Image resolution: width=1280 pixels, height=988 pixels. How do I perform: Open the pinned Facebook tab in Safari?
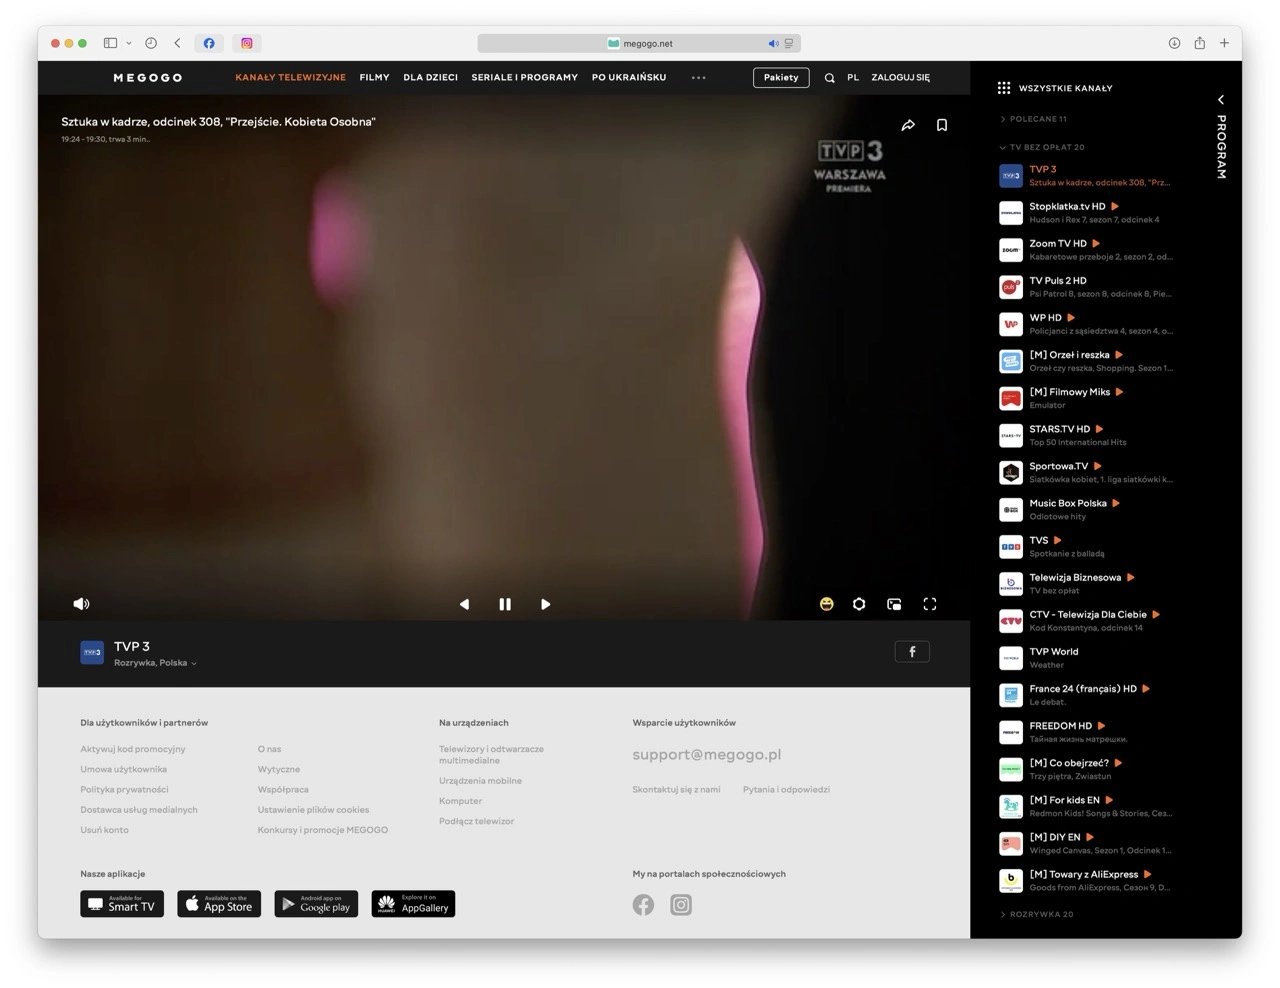pos(209,43)
